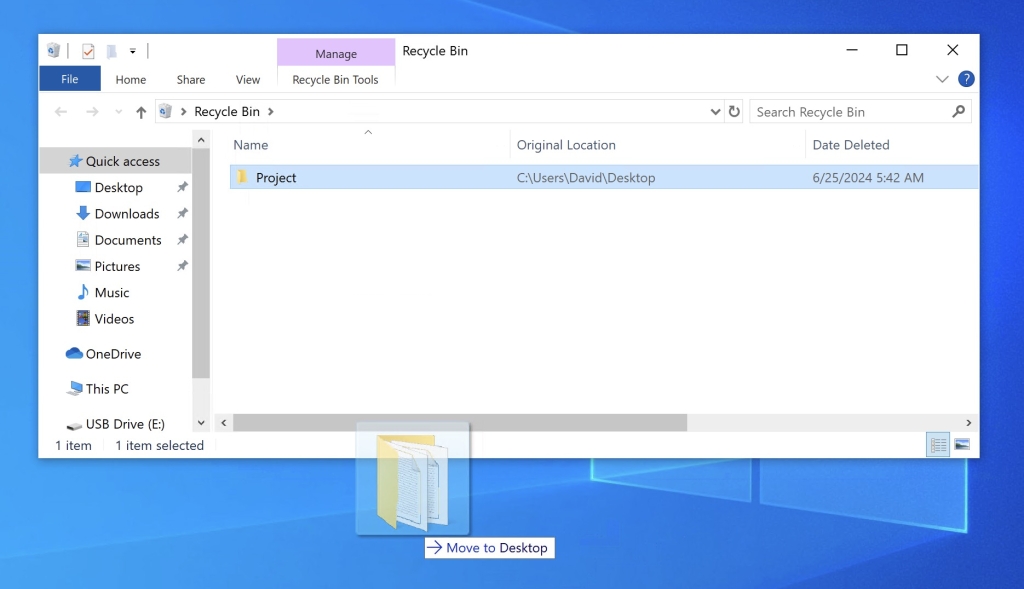1024x589 pixels.
Task: Select the Details view icon in the status bar
Action: point(938,444)
